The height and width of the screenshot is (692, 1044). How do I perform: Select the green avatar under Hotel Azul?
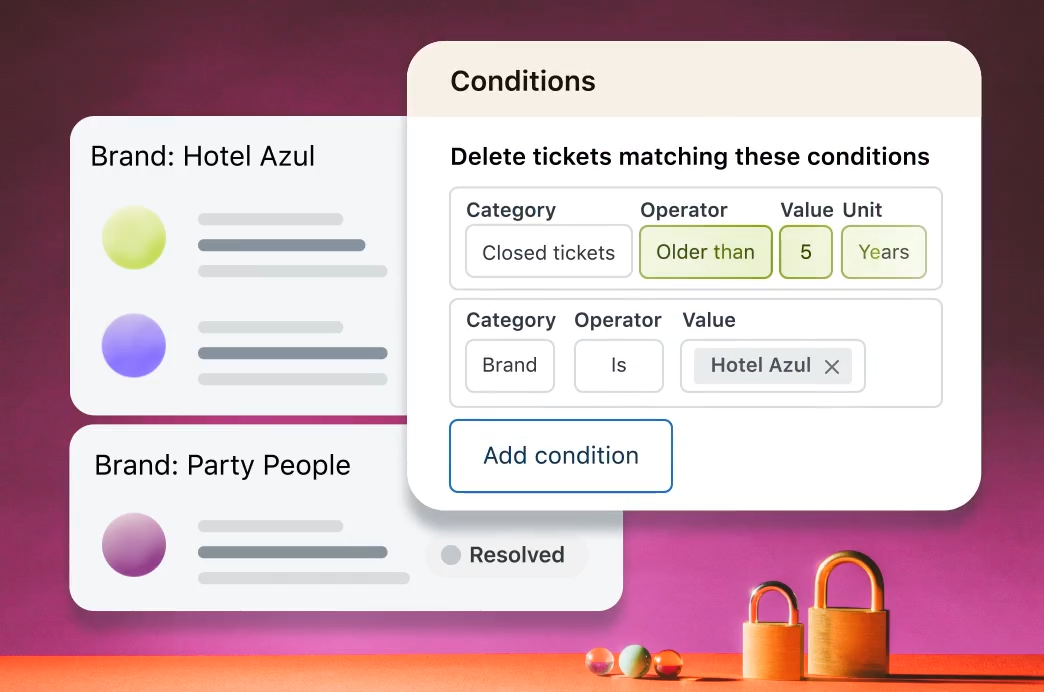pos(134,237)
